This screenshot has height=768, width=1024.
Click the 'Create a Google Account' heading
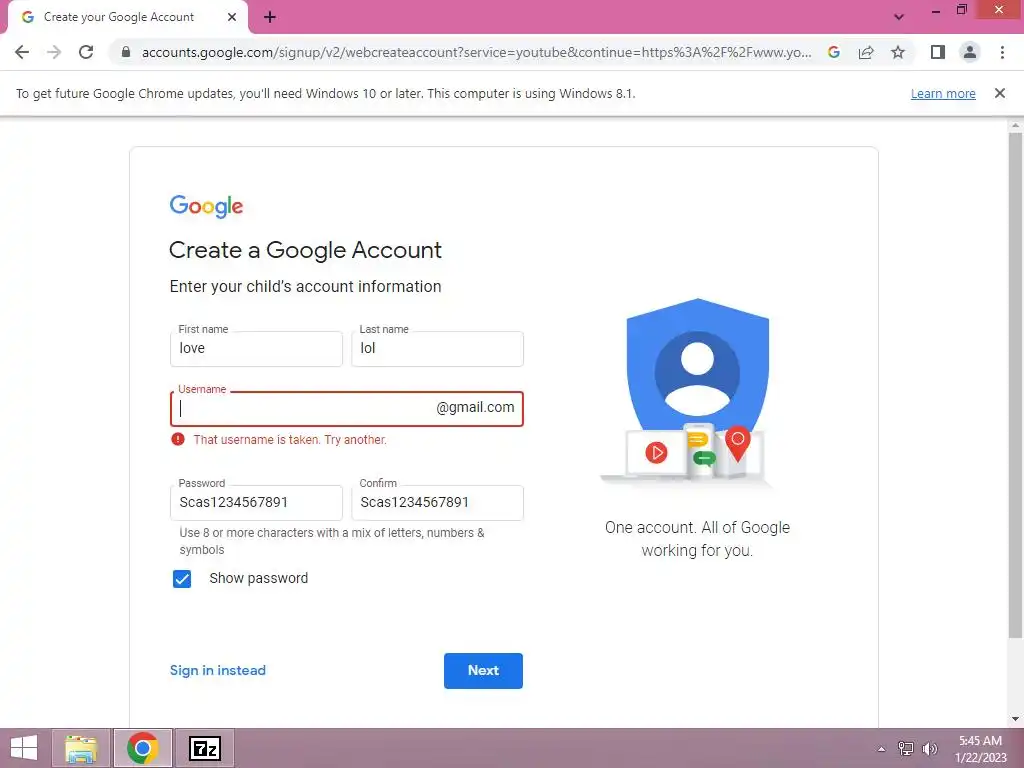[x=306, y=250]
